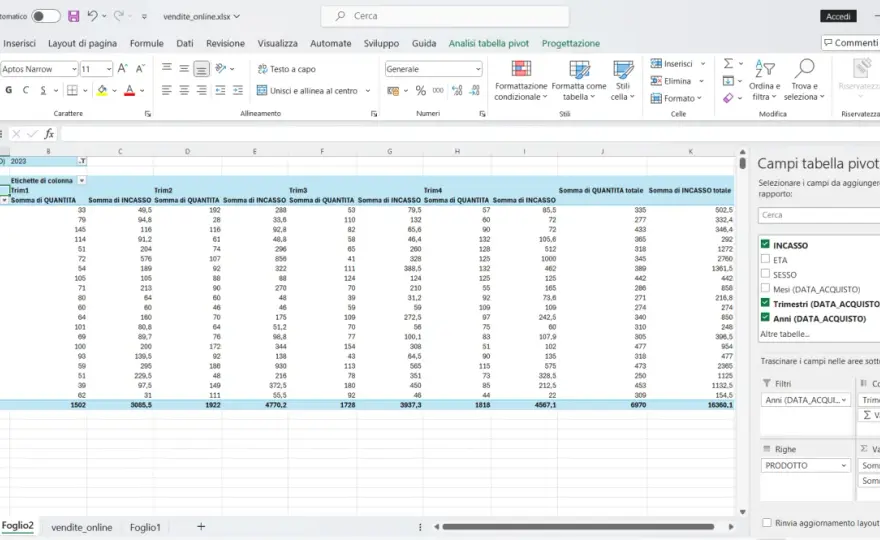
Task: Decrease font size with smaller A icon
Action: pos(140,68)
